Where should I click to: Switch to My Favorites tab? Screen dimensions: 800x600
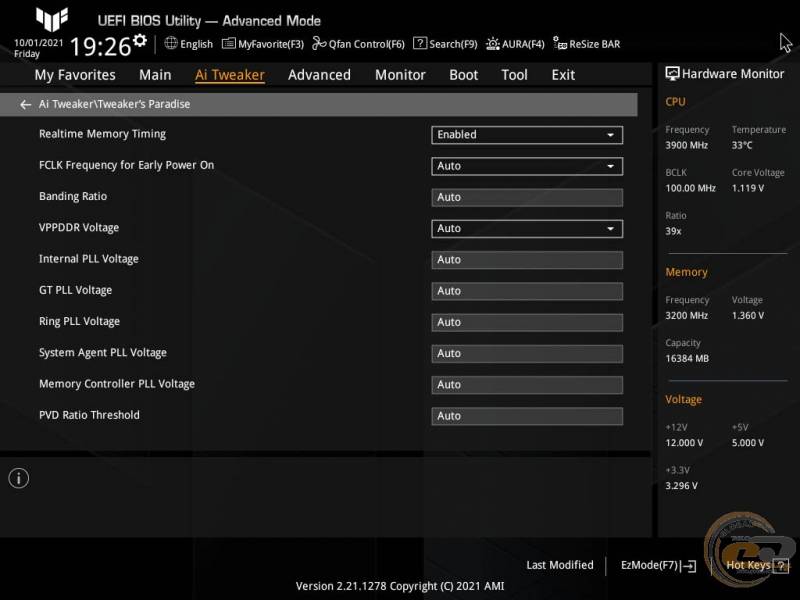[x=75, y=75]
